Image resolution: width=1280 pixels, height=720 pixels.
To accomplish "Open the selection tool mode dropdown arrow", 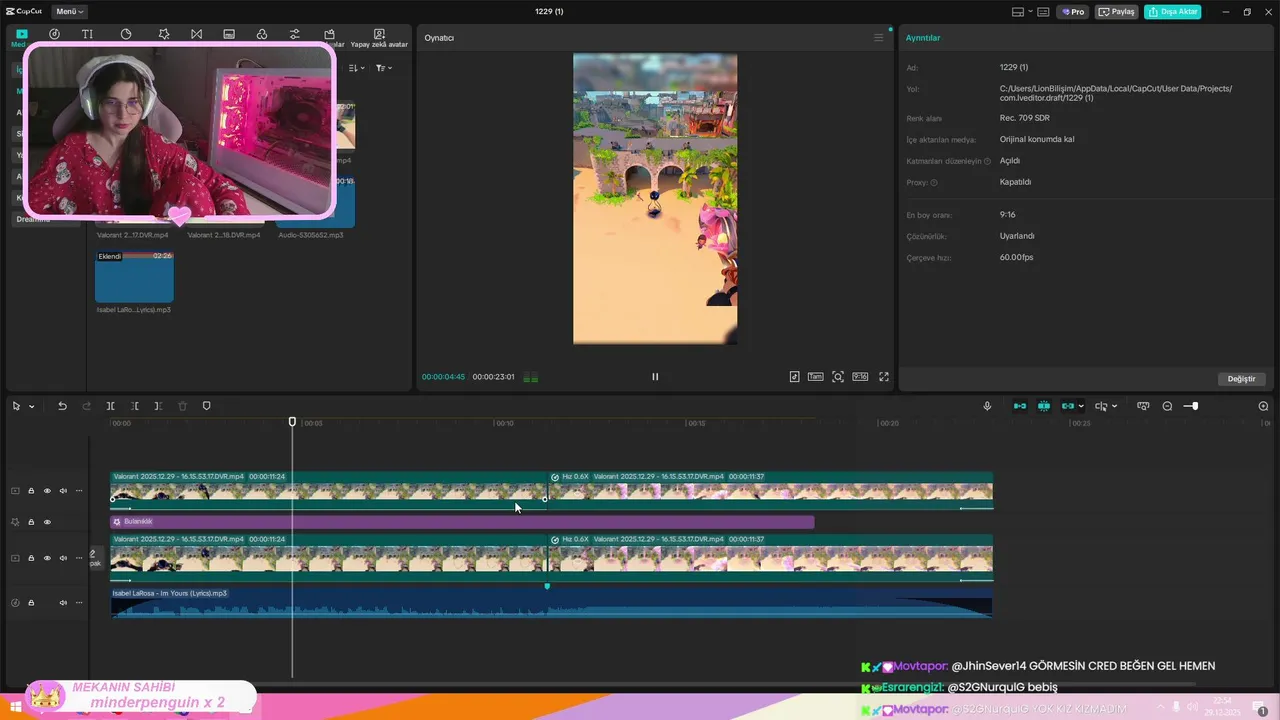I will tap(32, 406).
